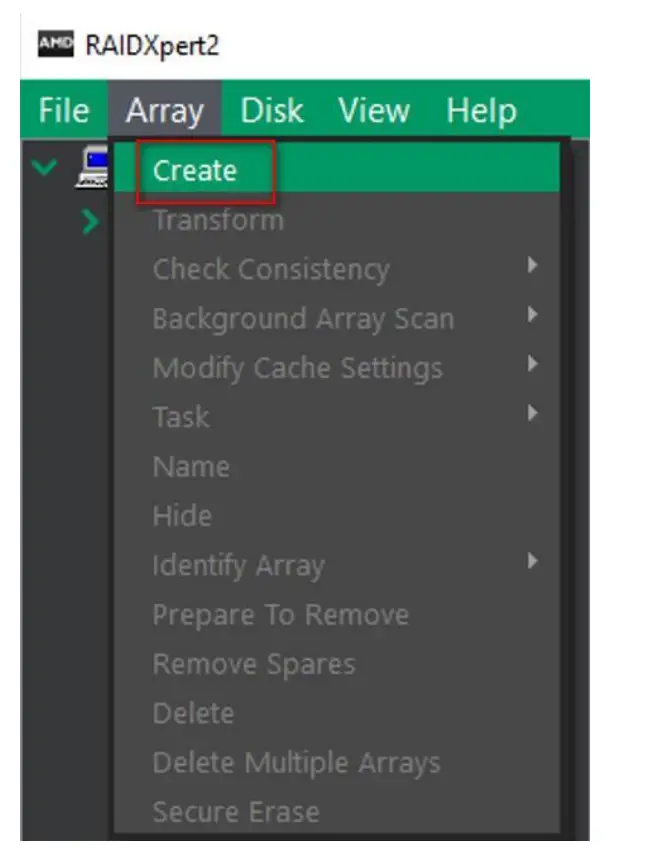Screen dimensions: 659x855
Task: Choose Create from the Array menu
Action: click(x=197, y=170)
